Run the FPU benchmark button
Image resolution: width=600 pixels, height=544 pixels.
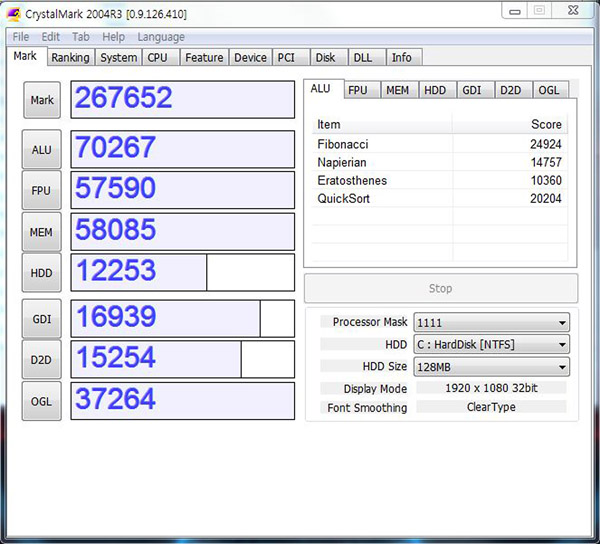click(42, 190)
